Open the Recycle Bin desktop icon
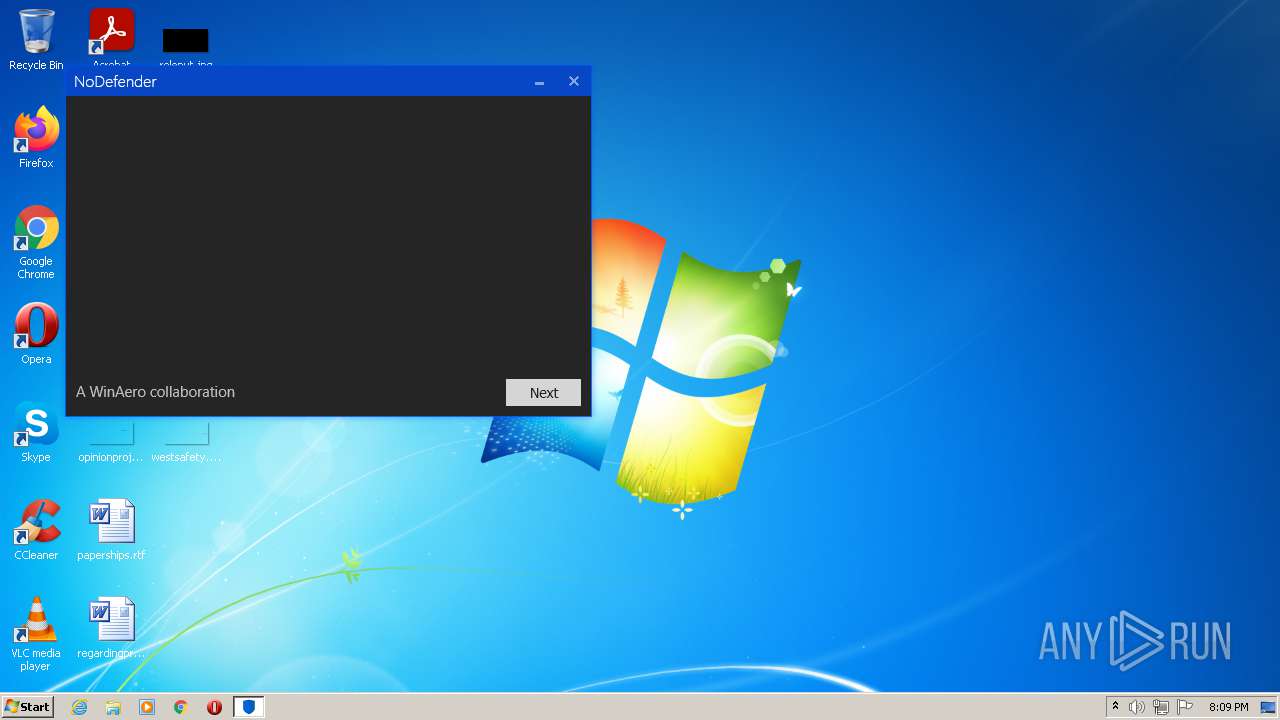The height and width of the screenshot is (720, 1280). click(36, 40)
